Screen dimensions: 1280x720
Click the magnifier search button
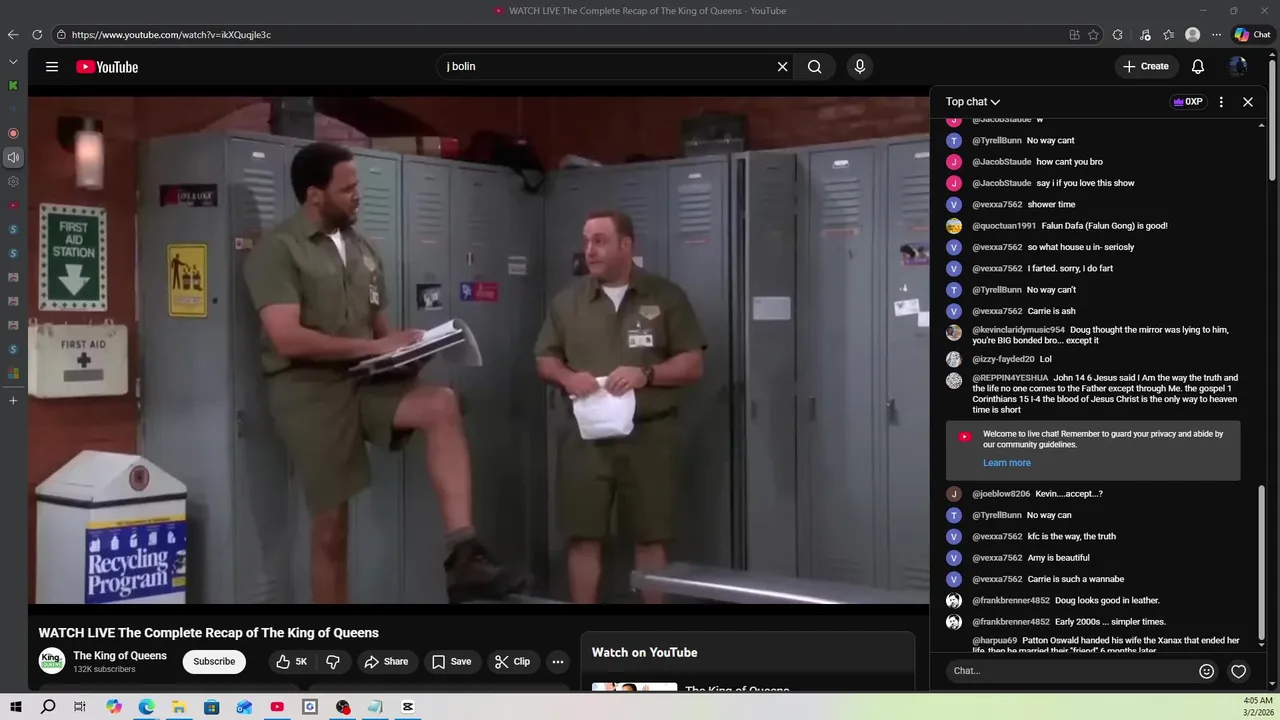click(815, 67)
